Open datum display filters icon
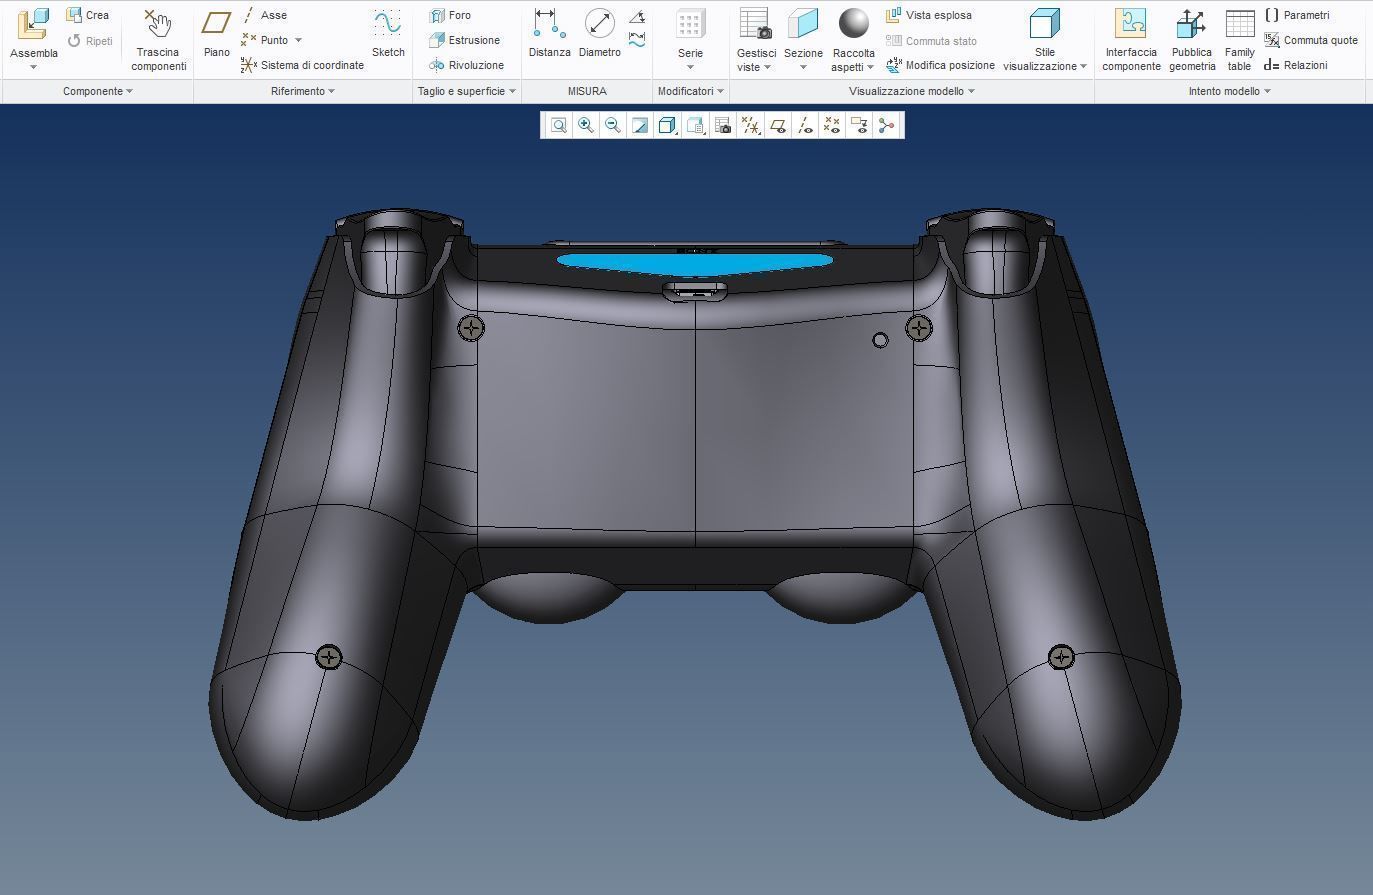The image size is (1373, 895). pos(750,125)
